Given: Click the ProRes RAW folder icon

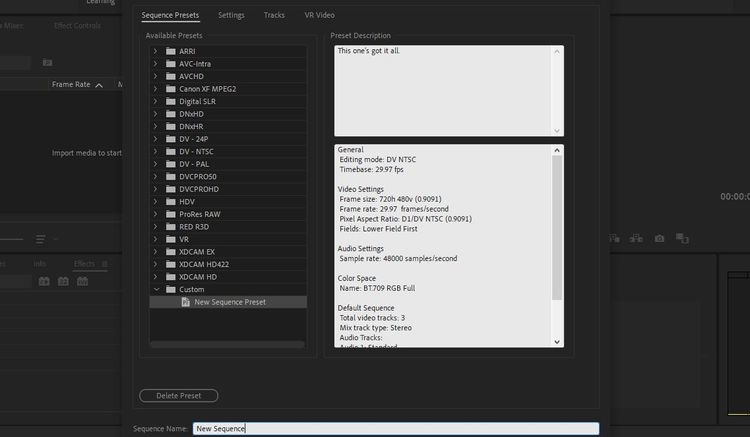Looking at the screenshot, I should [x=171, y=214].
